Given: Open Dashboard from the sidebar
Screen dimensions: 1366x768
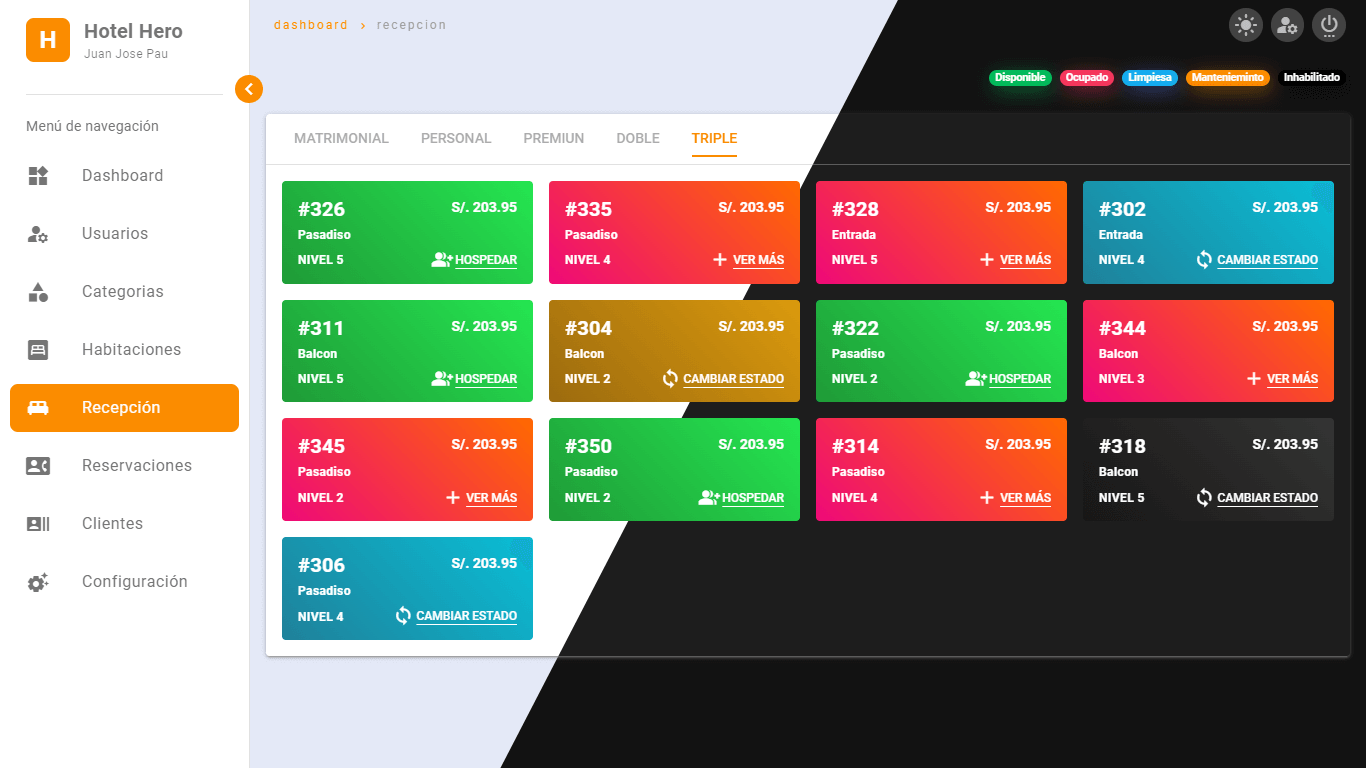Looking at the screenshot, I should pyautogui.click(x=124, y=176).
